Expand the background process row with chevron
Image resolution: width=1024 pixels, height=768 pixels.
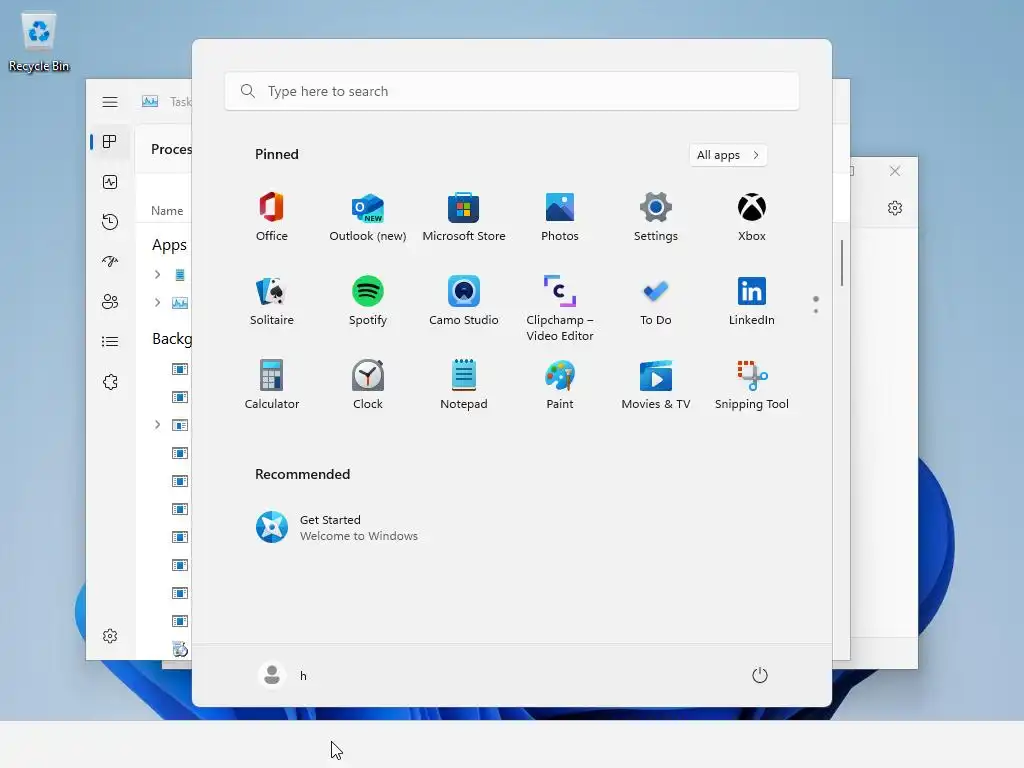tap(157, 424)
